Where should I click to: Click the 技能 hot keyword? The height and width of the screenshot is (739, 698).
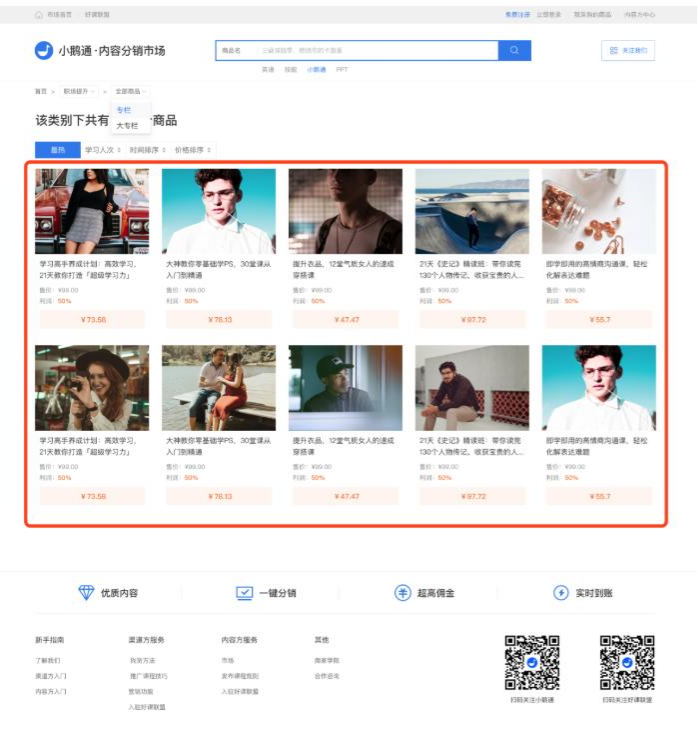[x=290, y=70]
